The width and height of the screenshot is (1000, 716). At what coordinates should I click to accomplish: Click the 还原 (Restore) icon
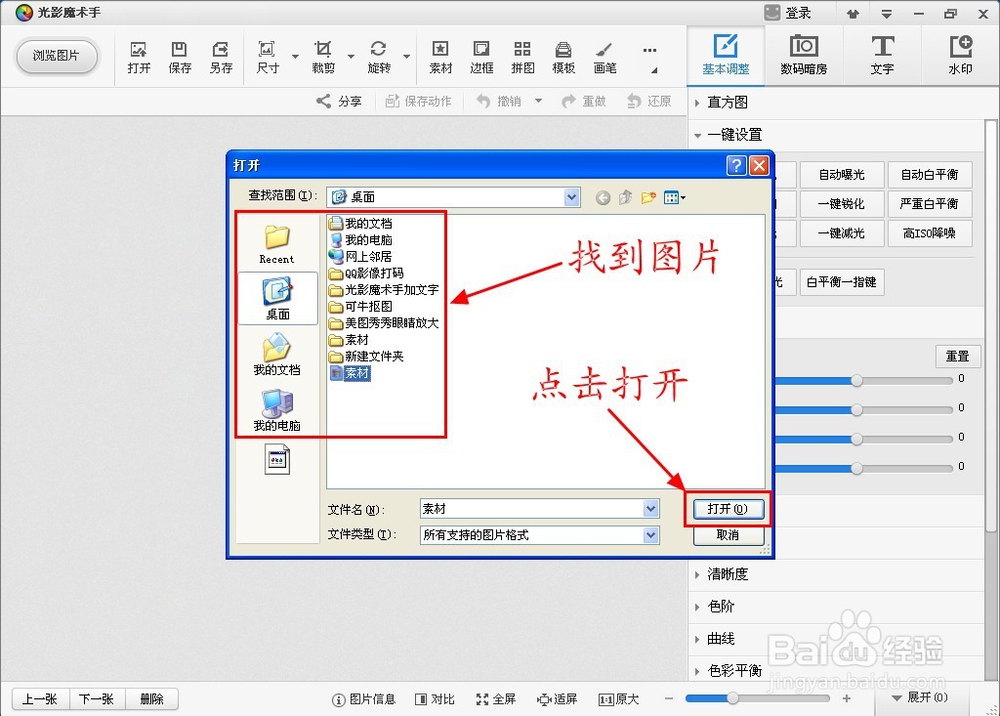pyautogui.click(x=649, y=101)
